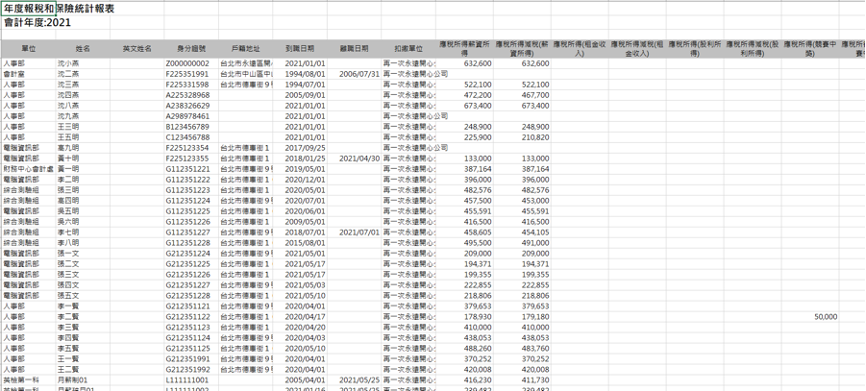
Task: Click the ID cell Z000000002
Action: (191, 64)
